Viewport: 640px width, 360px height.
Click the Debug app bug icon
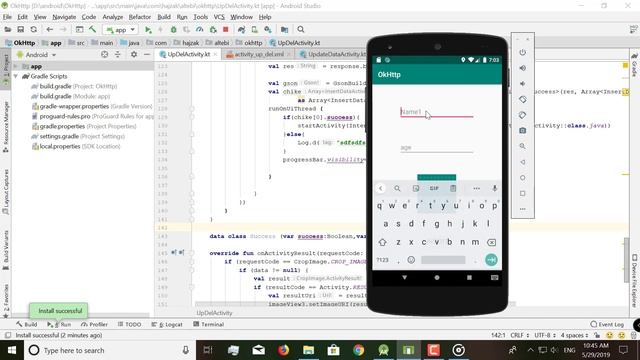coord(173,30)
